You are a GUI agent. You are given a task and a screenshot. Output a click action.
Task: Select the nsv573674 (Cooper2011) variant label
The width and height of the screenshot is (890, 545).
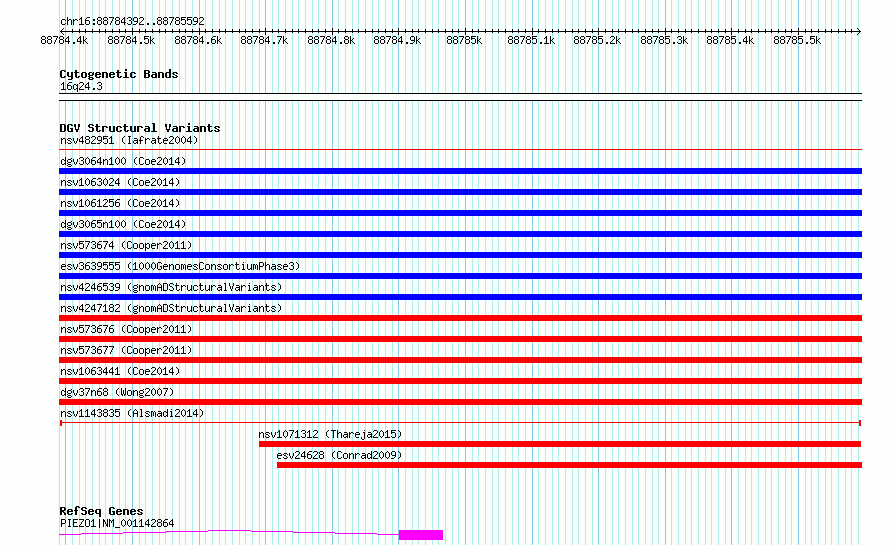pyautogui.click(x=126, y=245)
